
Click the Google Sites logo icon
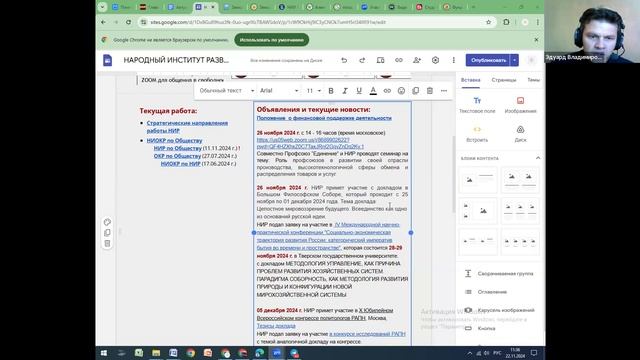[107, 60]
